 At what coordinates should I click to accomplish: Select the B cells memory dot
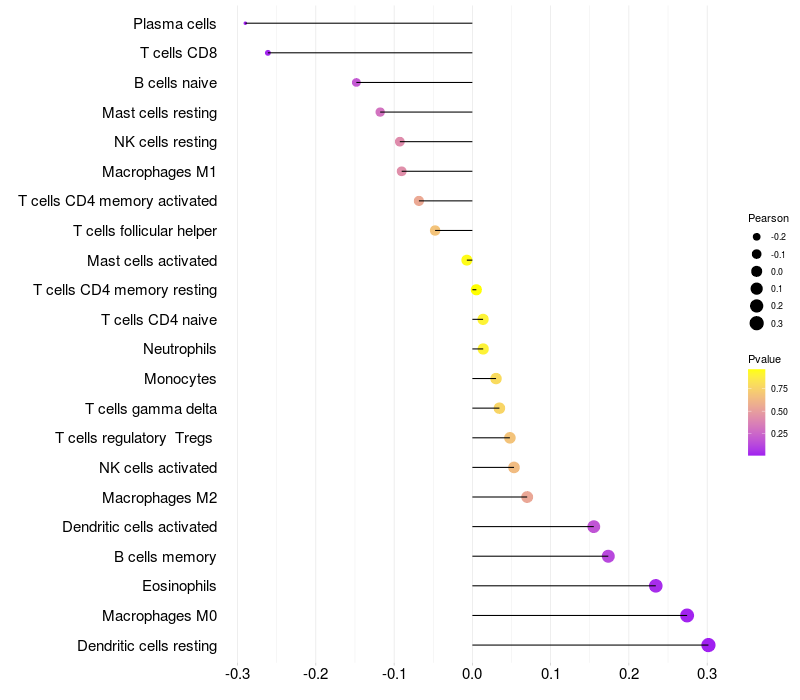pyautogui.click(x=608, y=556)
